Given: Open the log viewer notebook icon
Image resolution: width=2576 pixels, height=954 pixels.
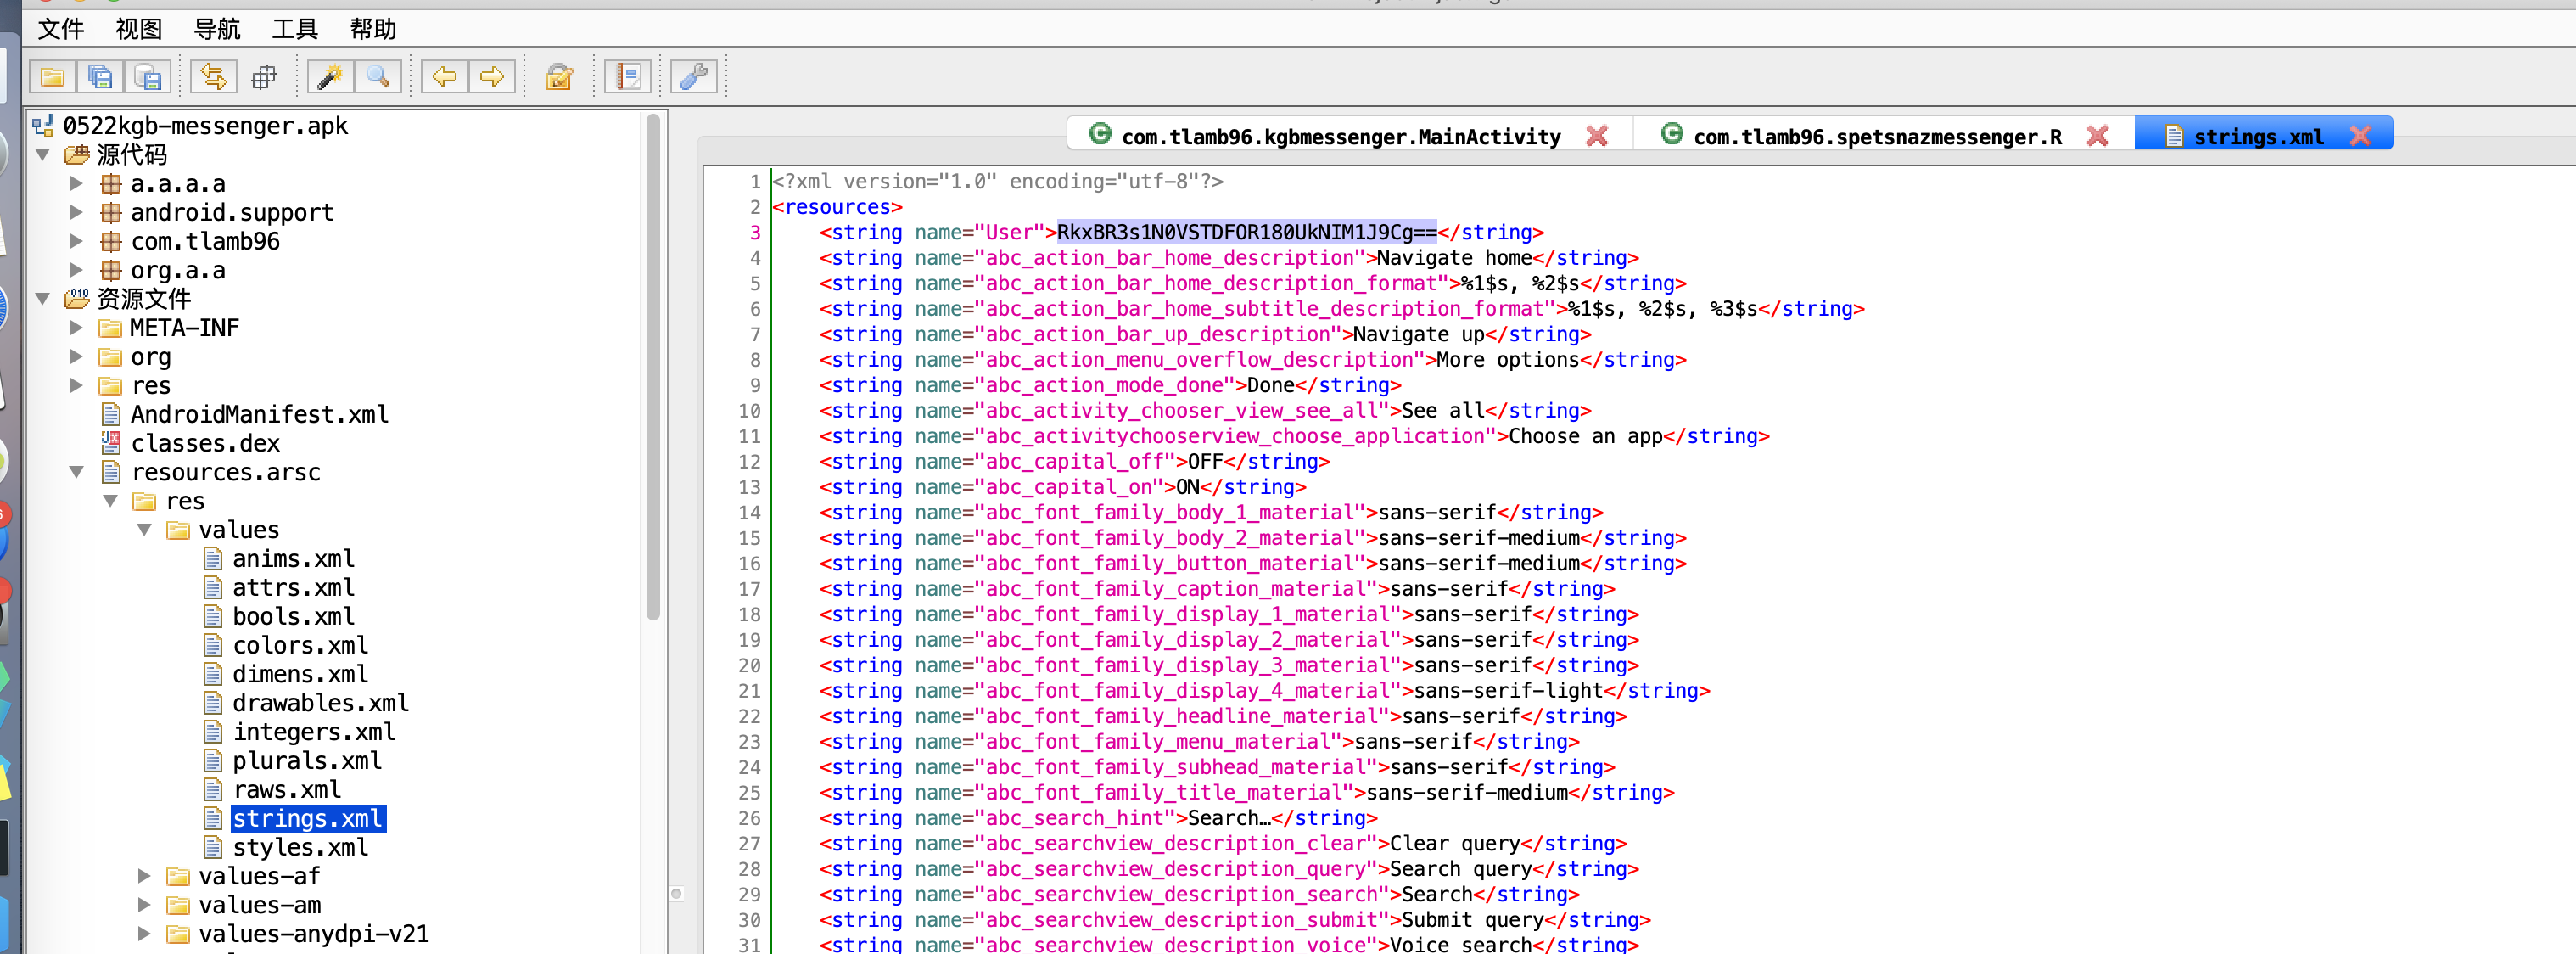Looking at the screenshot, I should [628, 77].
